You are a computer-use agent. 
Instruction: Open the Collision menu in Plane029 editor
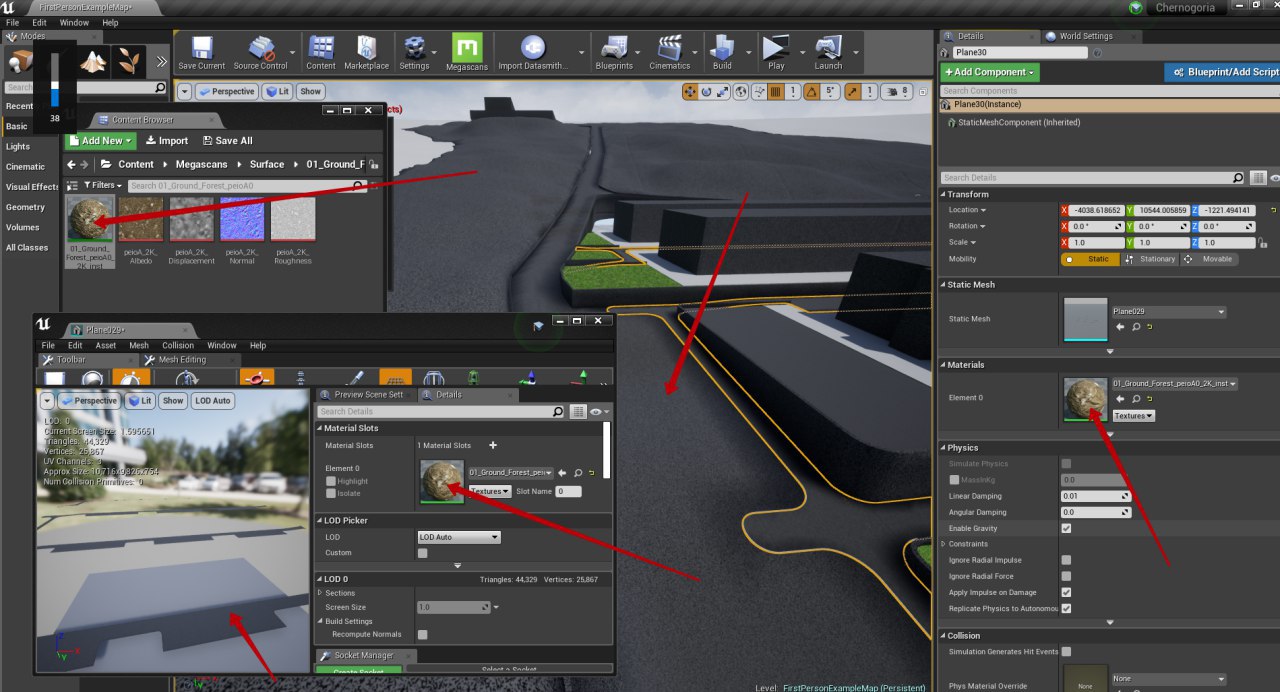[x=178, y=345]
